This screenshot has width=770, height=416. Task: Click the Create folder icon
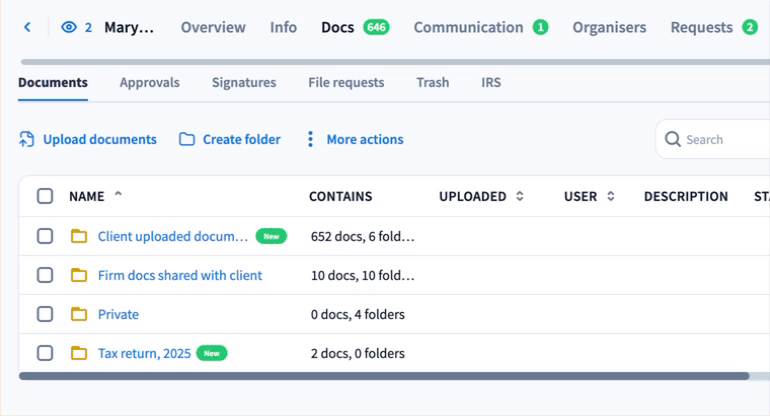(x=187, y=140)
